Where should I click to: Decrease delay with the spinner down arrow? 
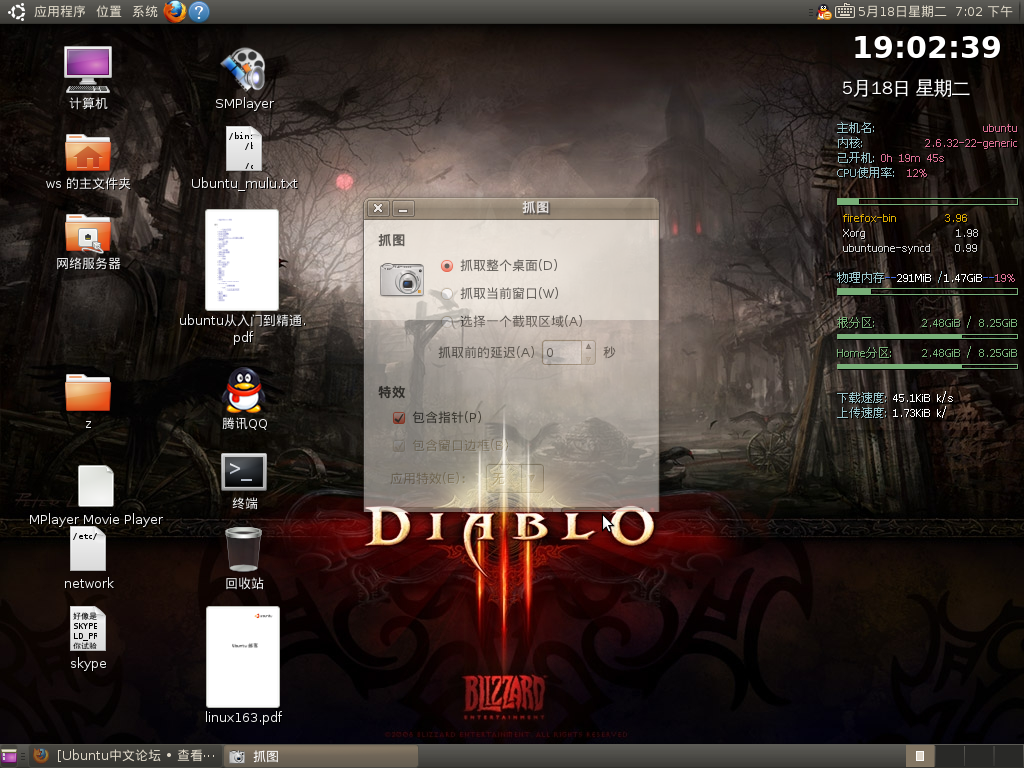point(588,359)
